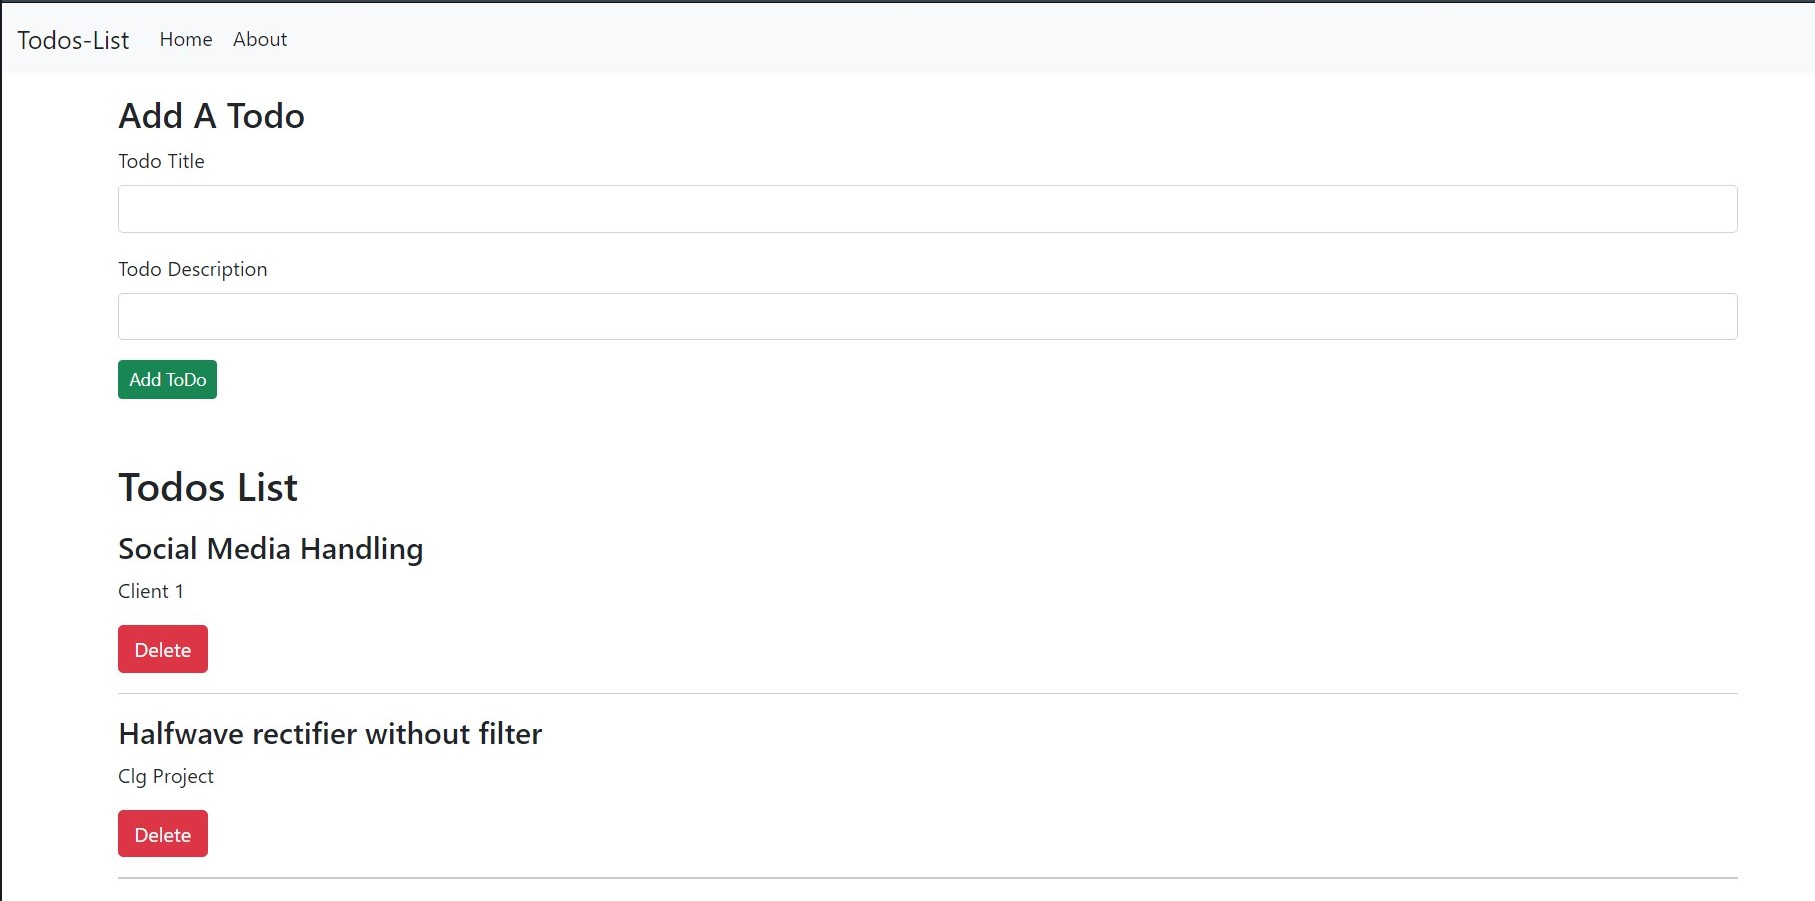Click the divider line under Halfwave rectifier todo
Viewport: 1815px width, 901px height.
point(927,878)
